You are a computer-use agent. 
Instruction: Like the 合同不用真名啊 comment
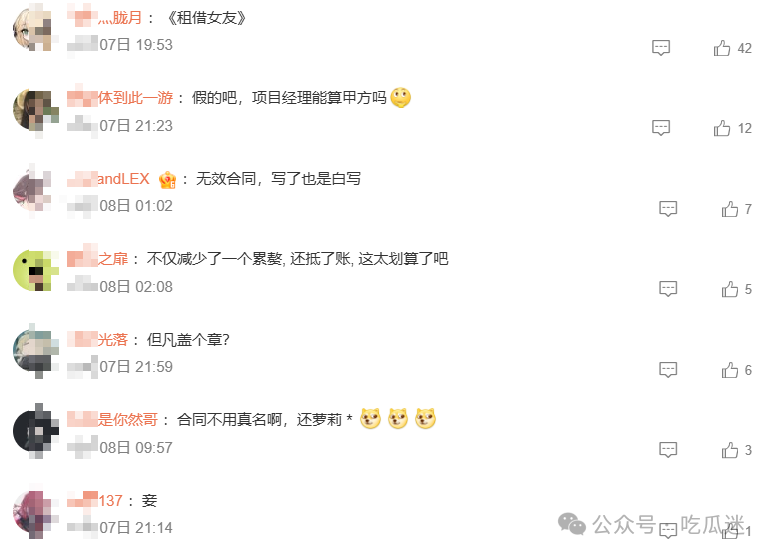coord(730,450)
